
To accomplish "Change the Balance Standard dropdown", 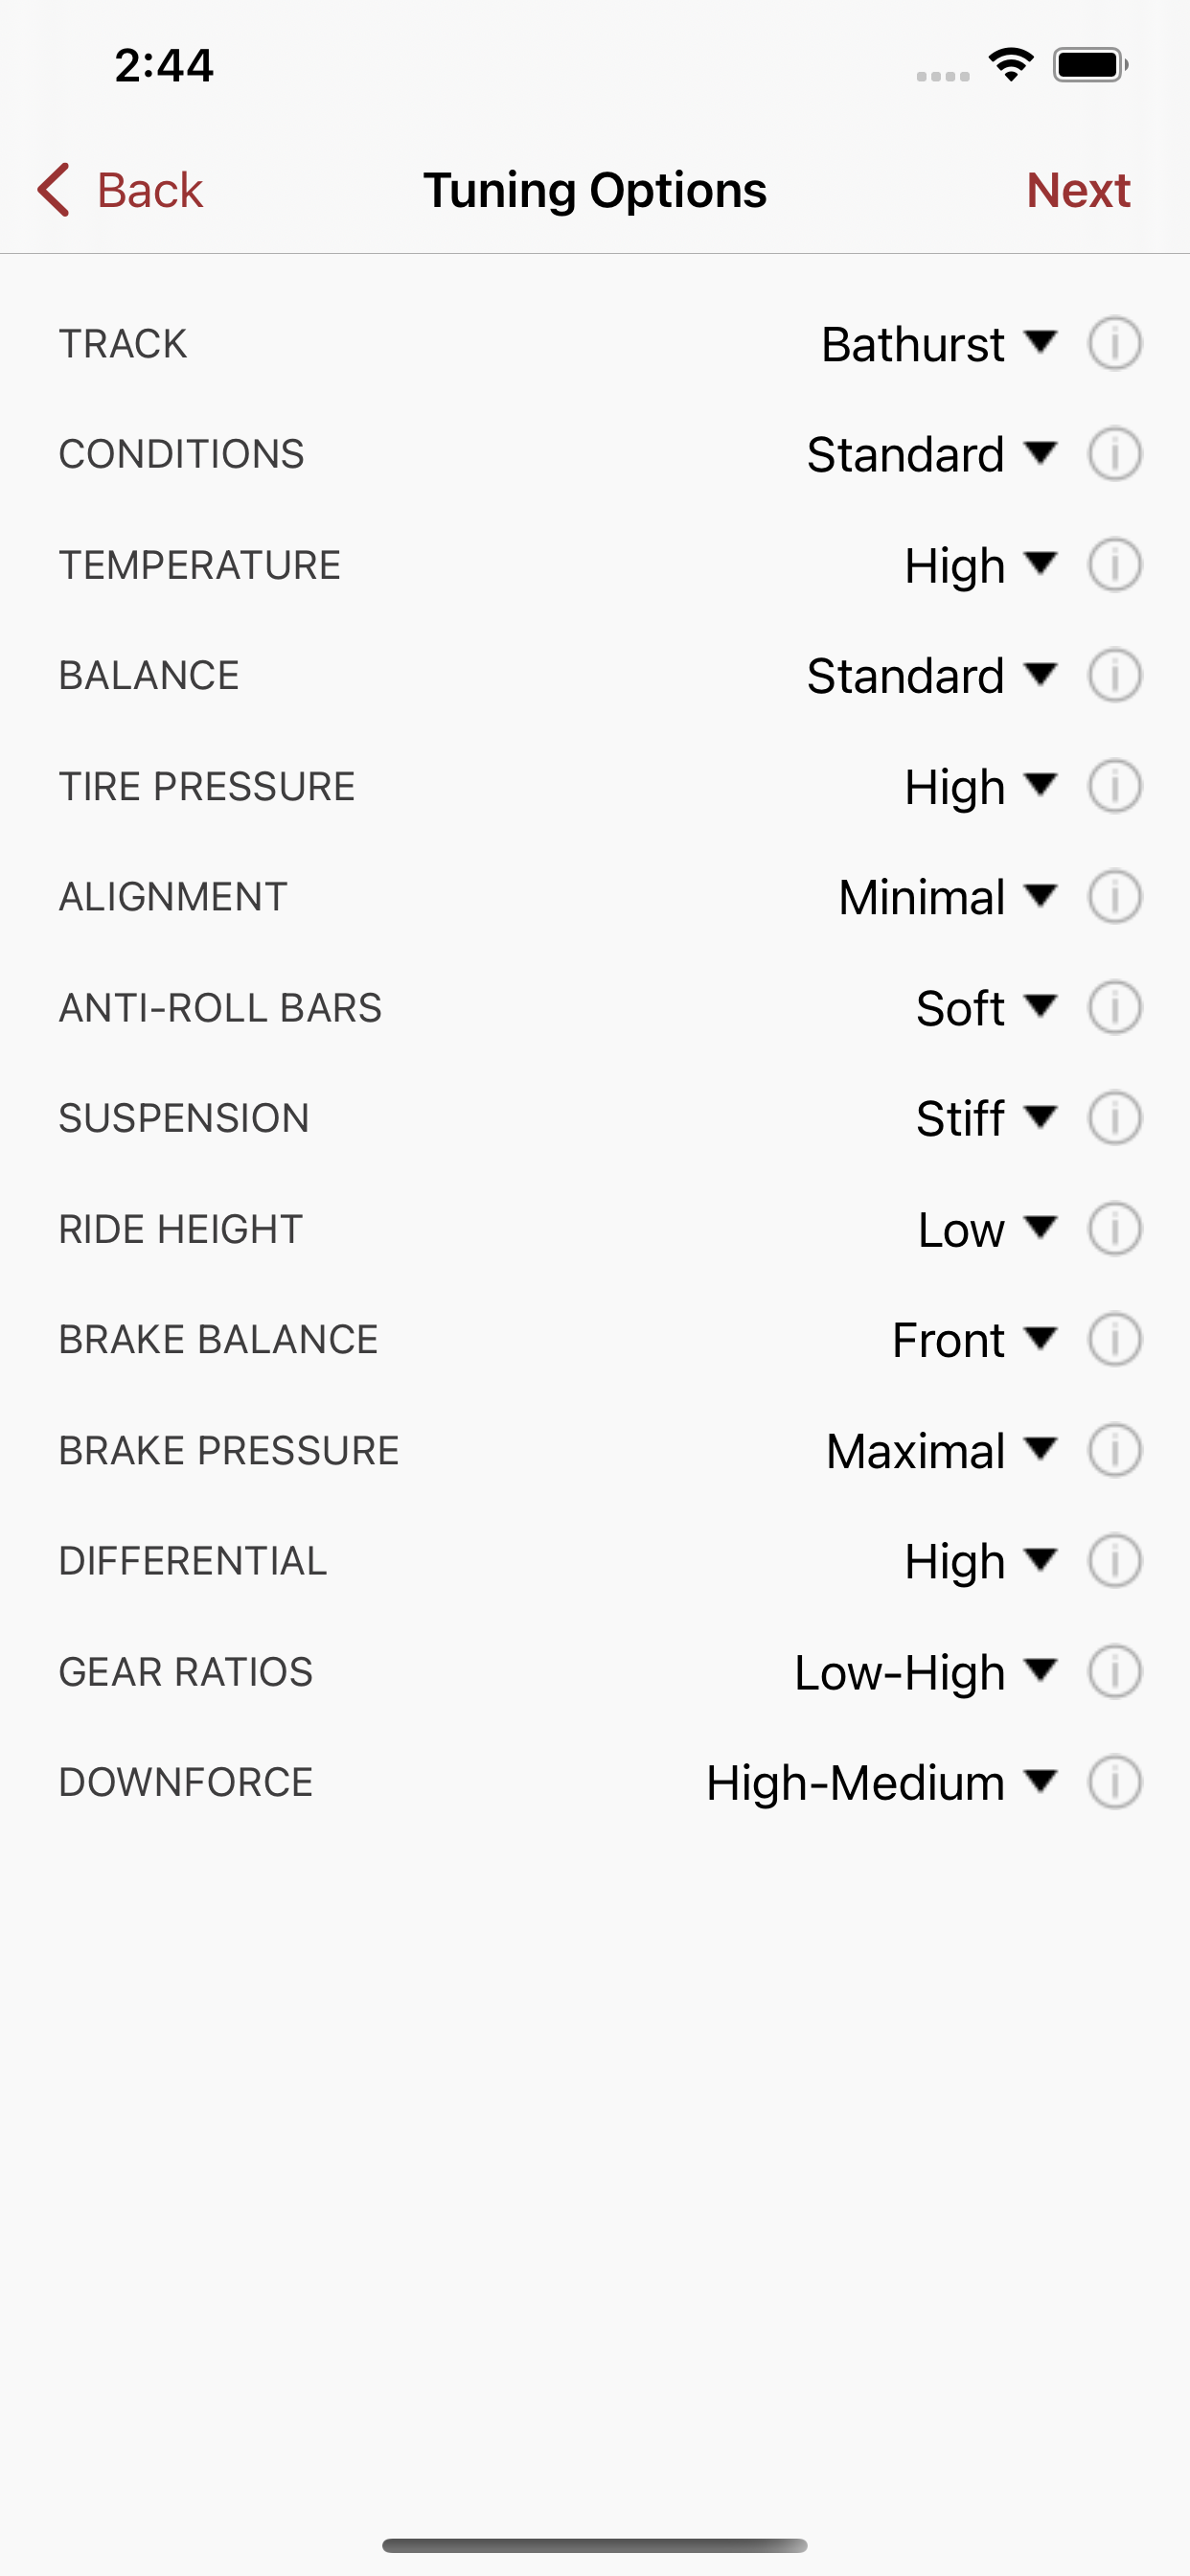I will tap(930, 676).
